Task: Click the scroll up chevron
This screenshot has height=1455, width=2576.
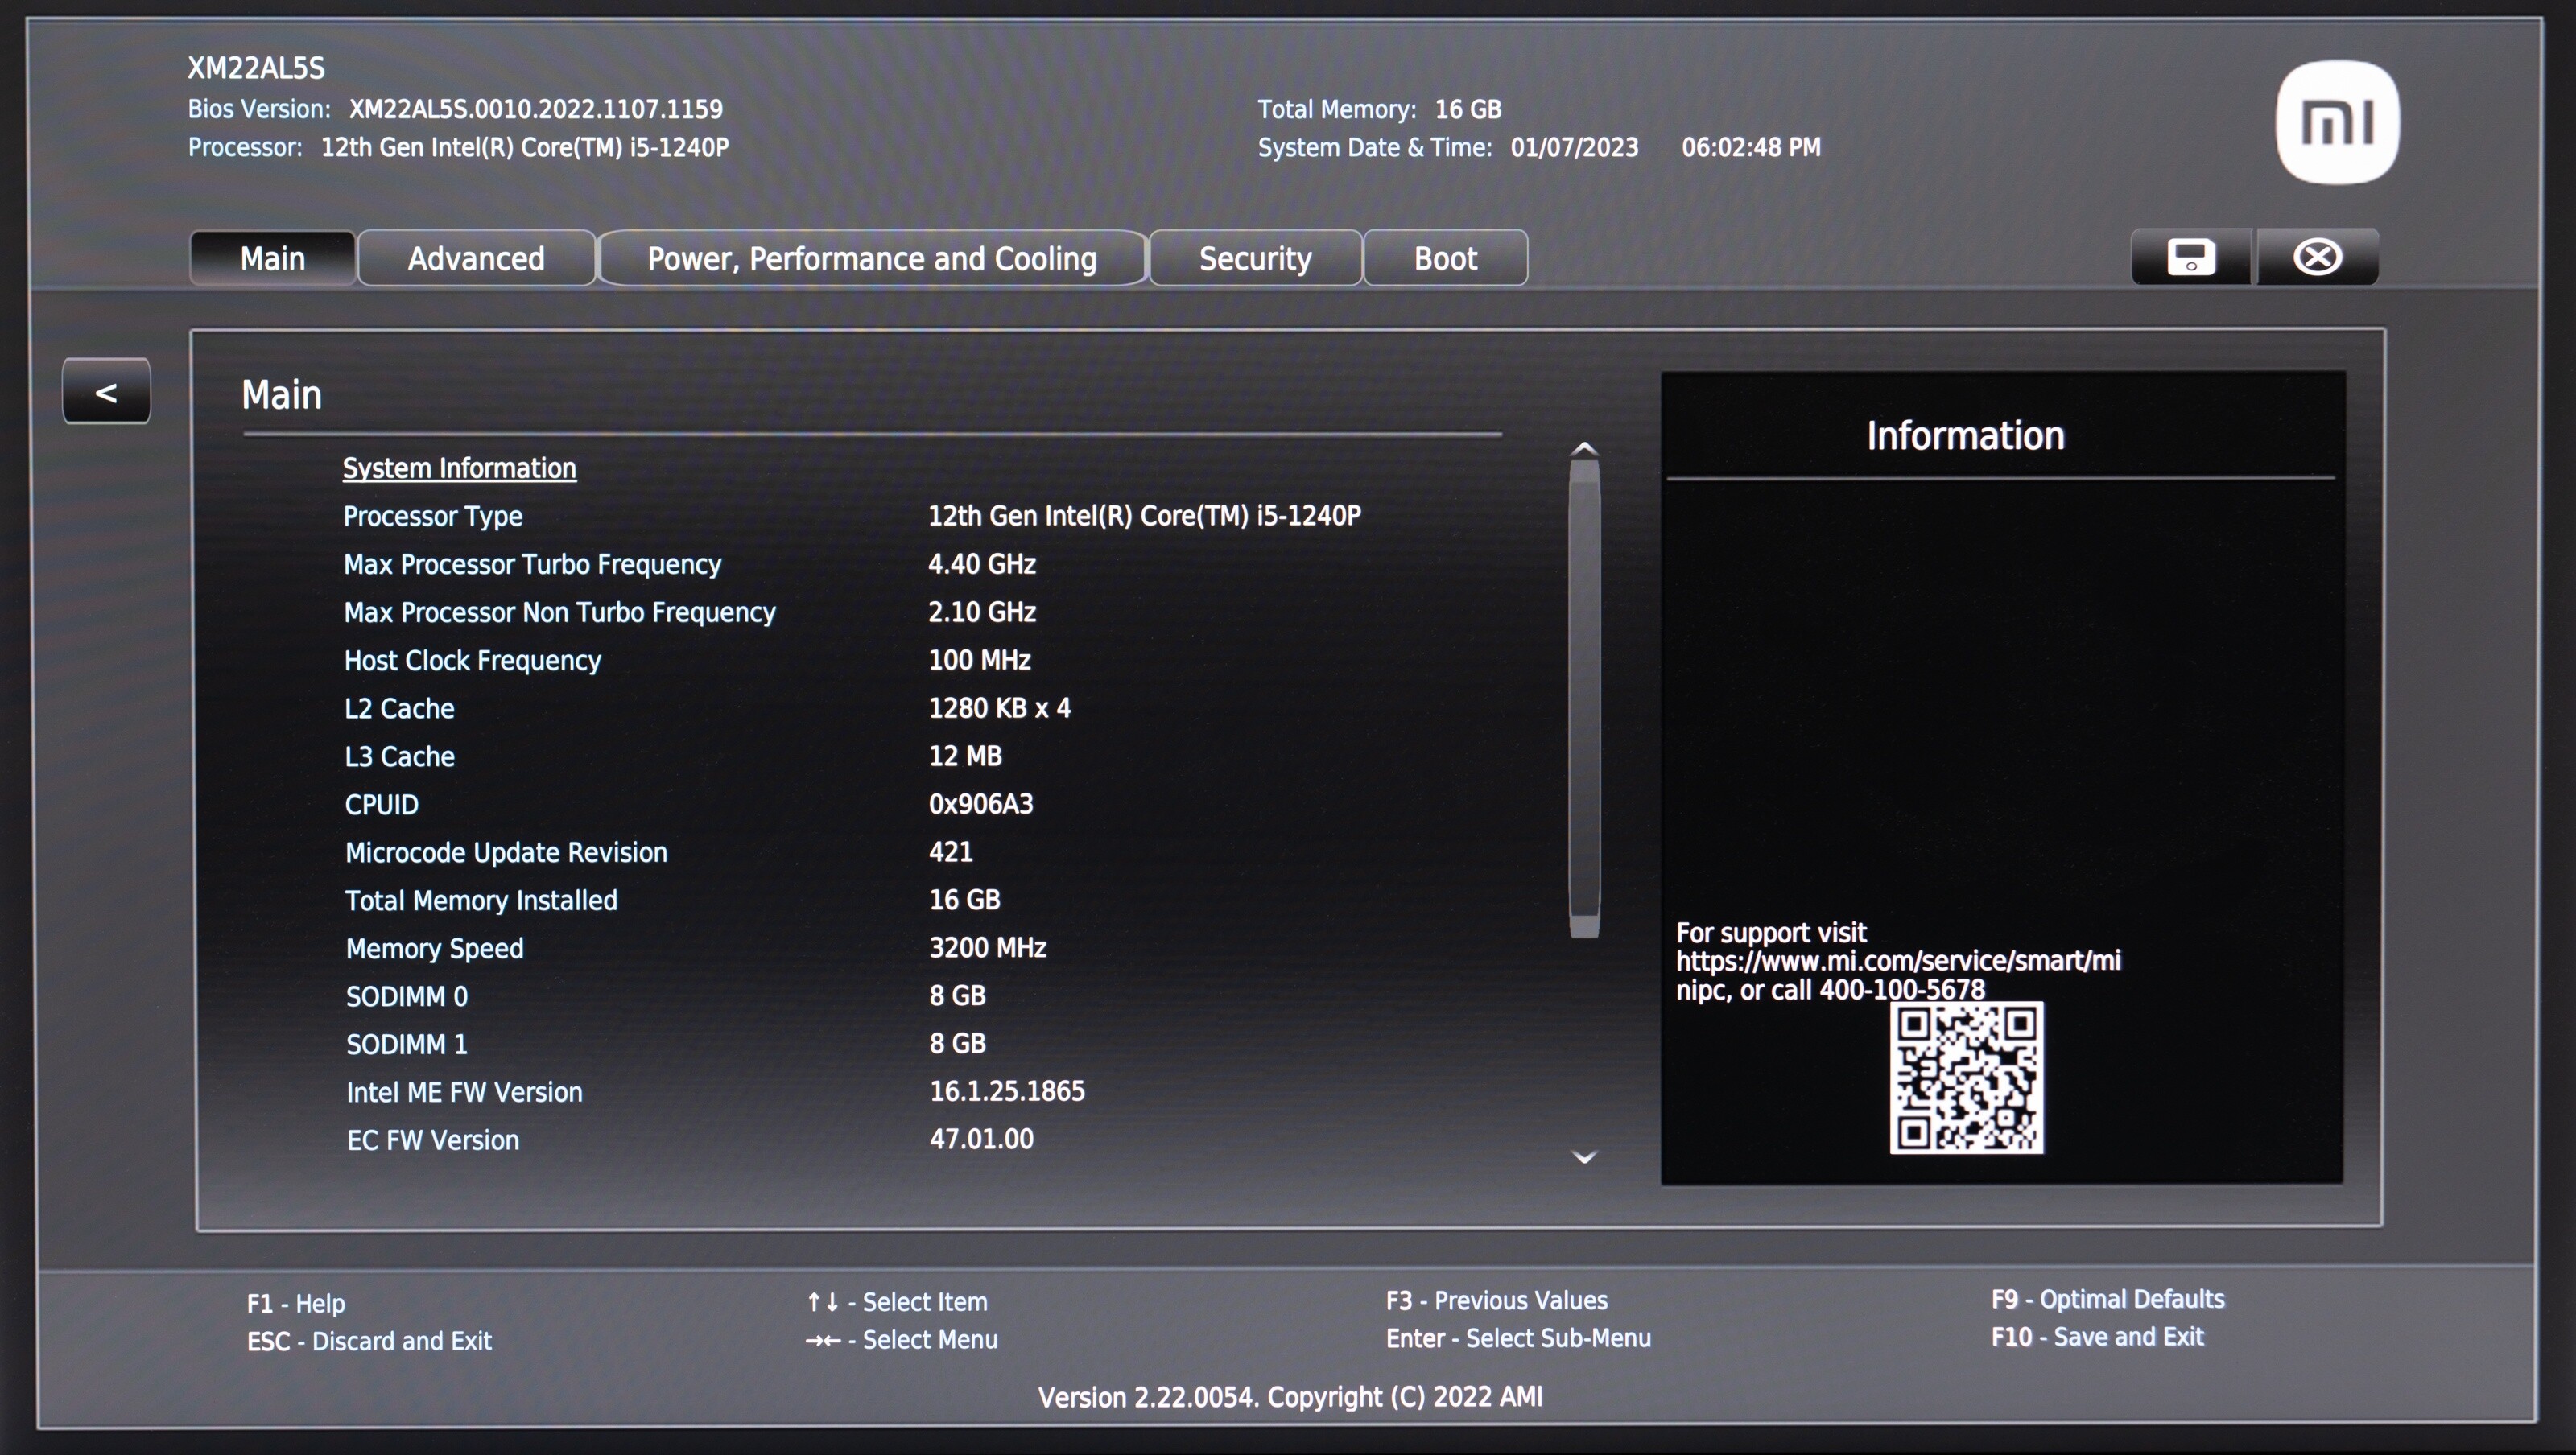Action: click(x=1584, y=449)
